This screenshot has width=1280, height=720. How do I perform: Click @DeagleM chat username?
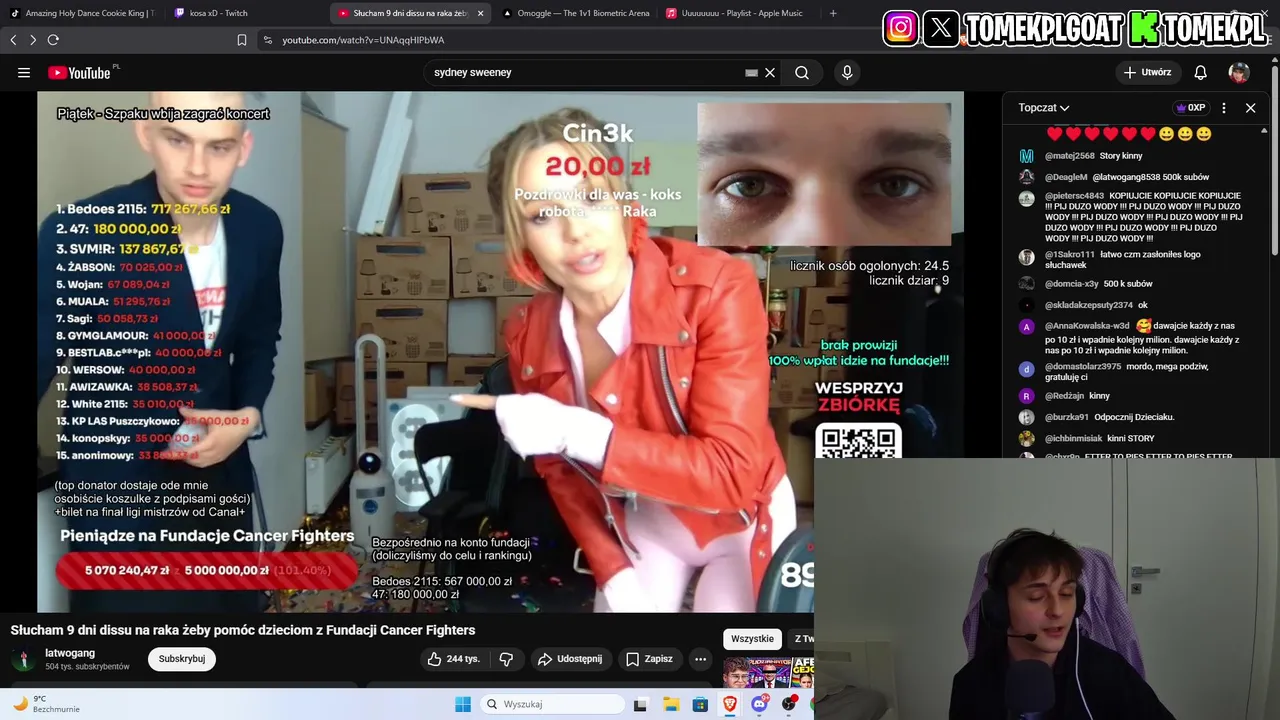[x=1066, y=177]
